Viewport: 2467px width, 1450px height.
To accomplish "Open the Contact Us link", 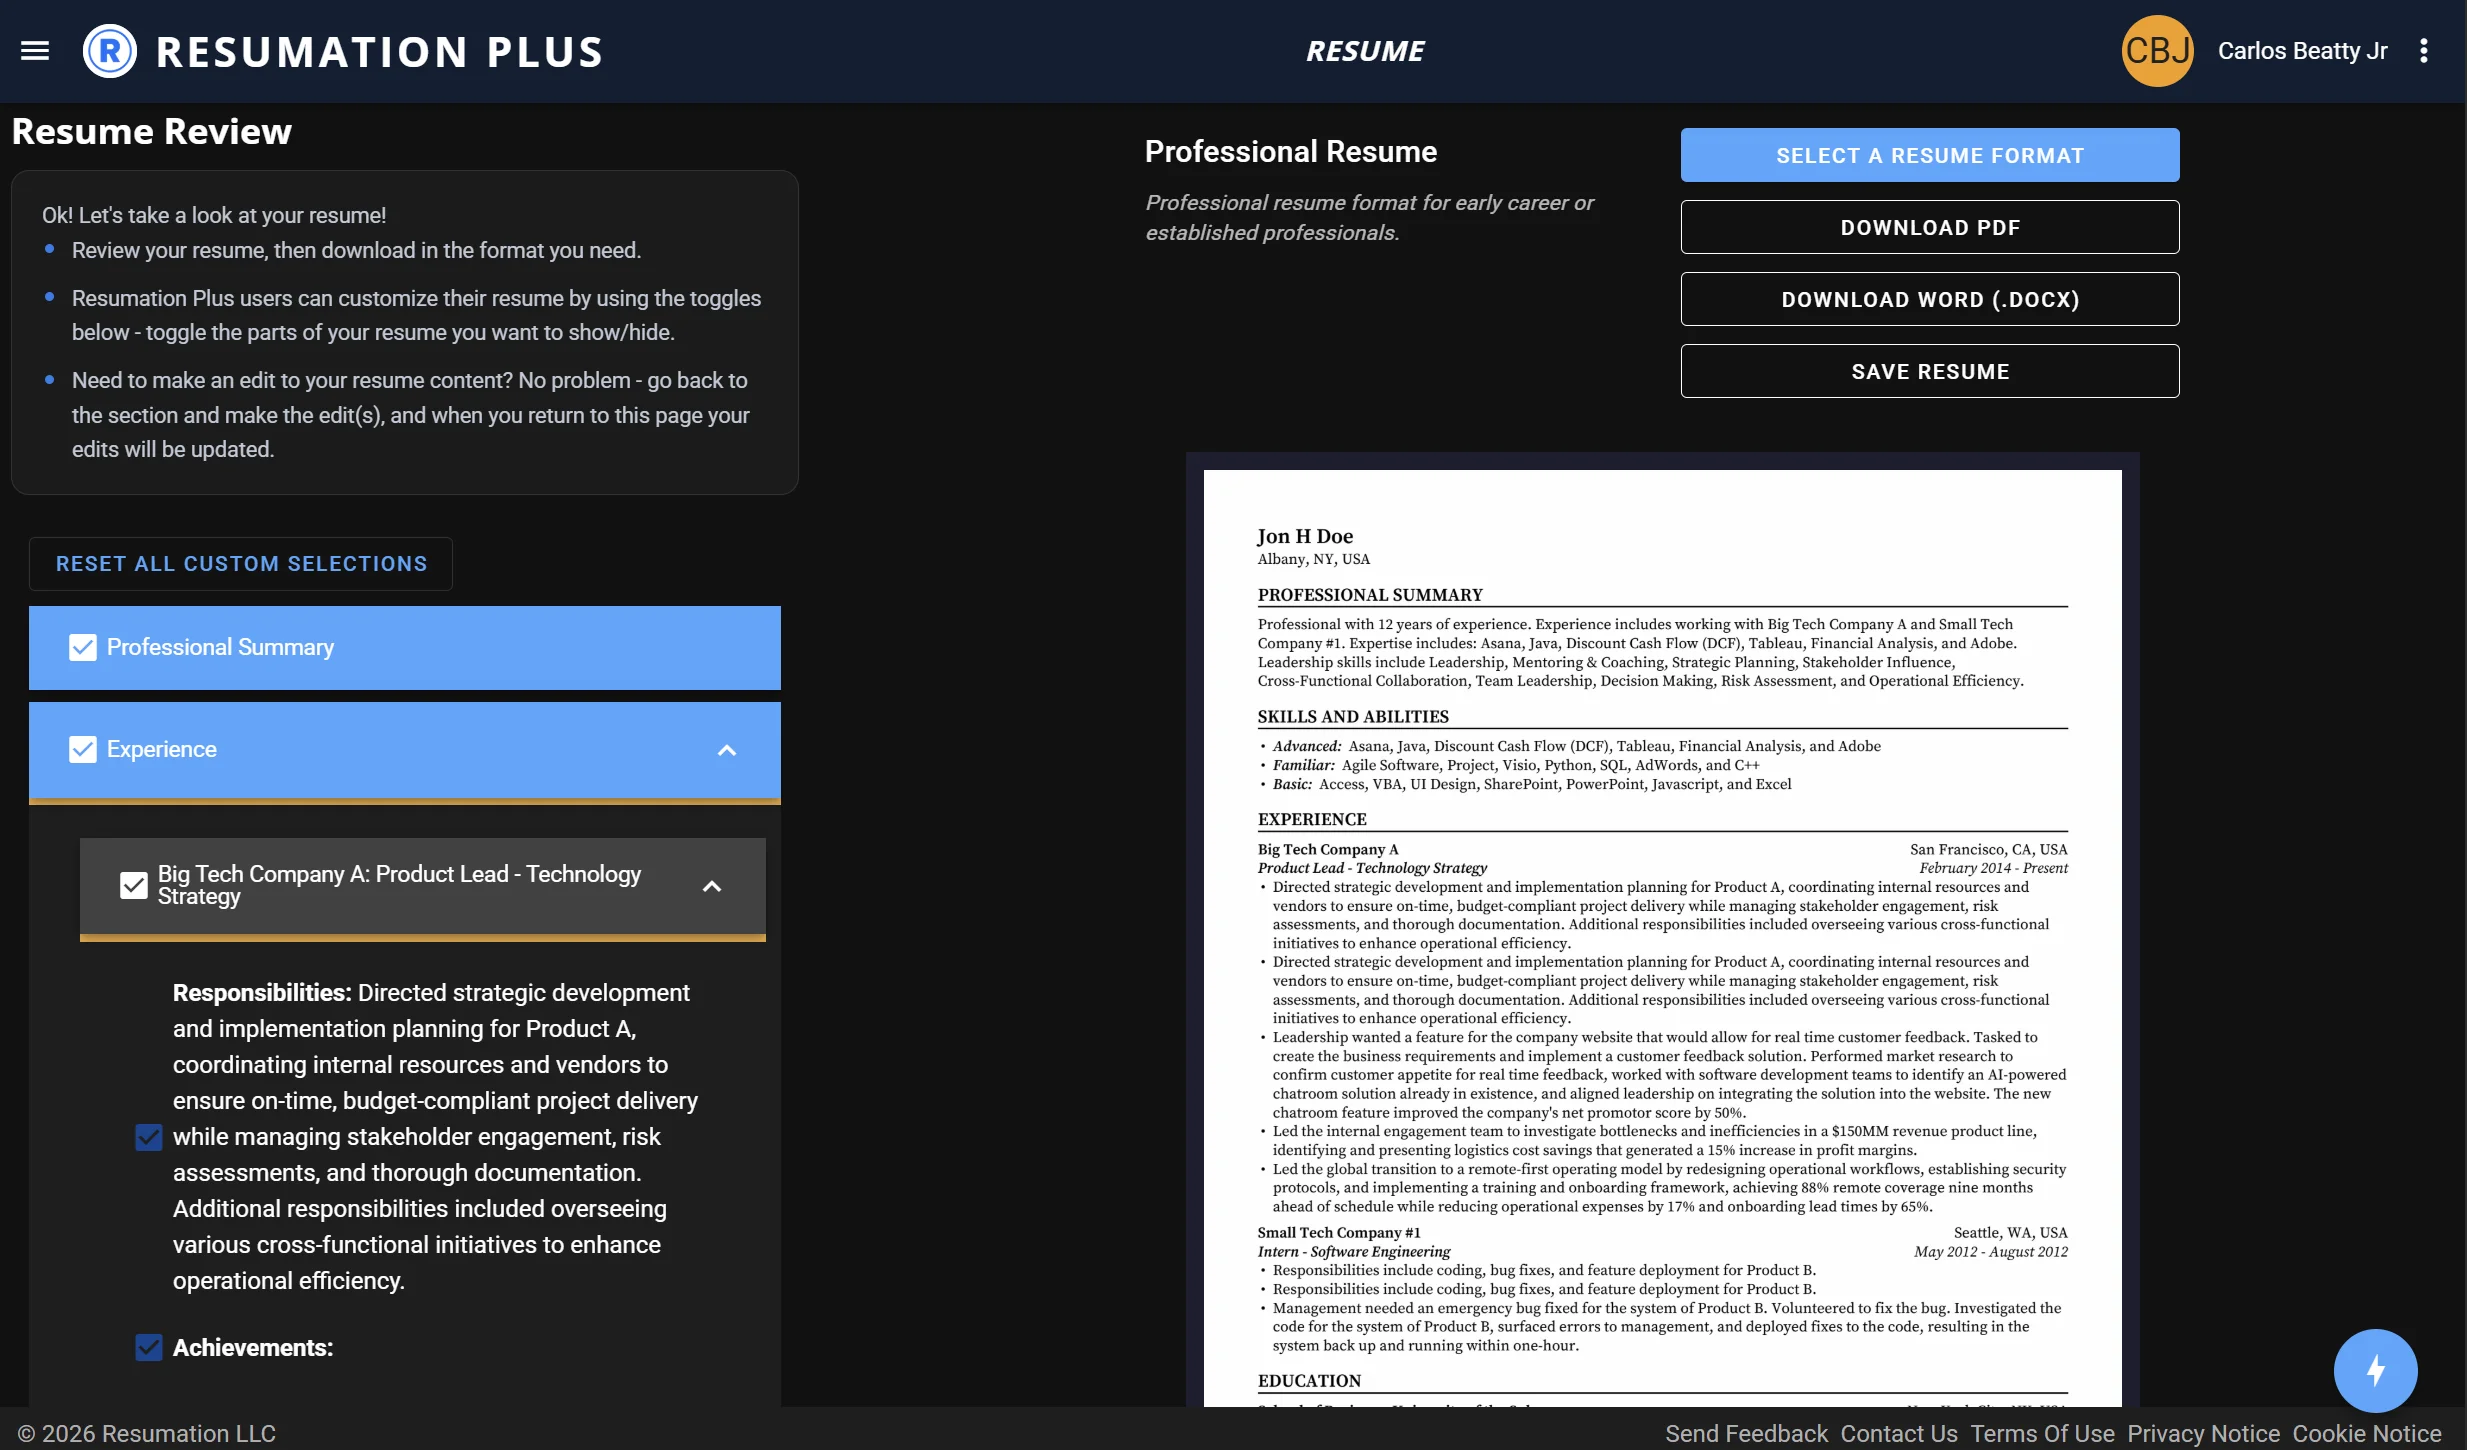I will click(1899, 1433).
